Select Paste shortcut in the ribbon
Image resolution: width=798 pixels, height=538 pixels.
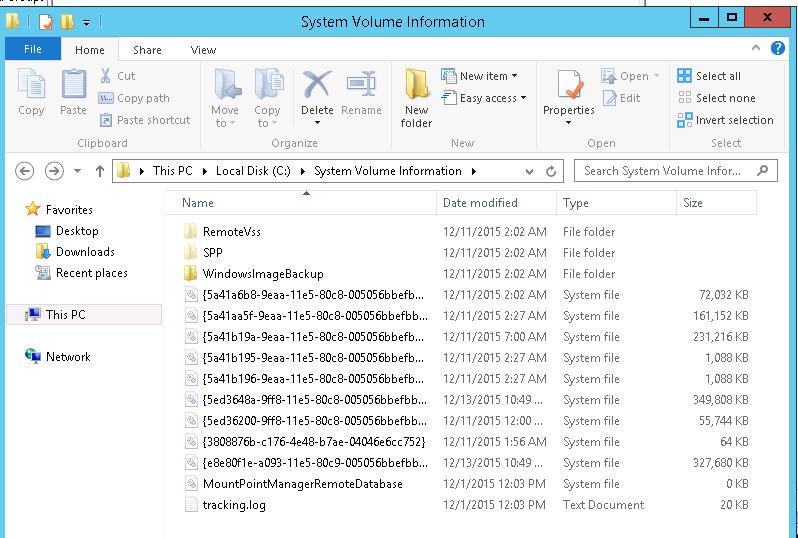tap(145, 120)
